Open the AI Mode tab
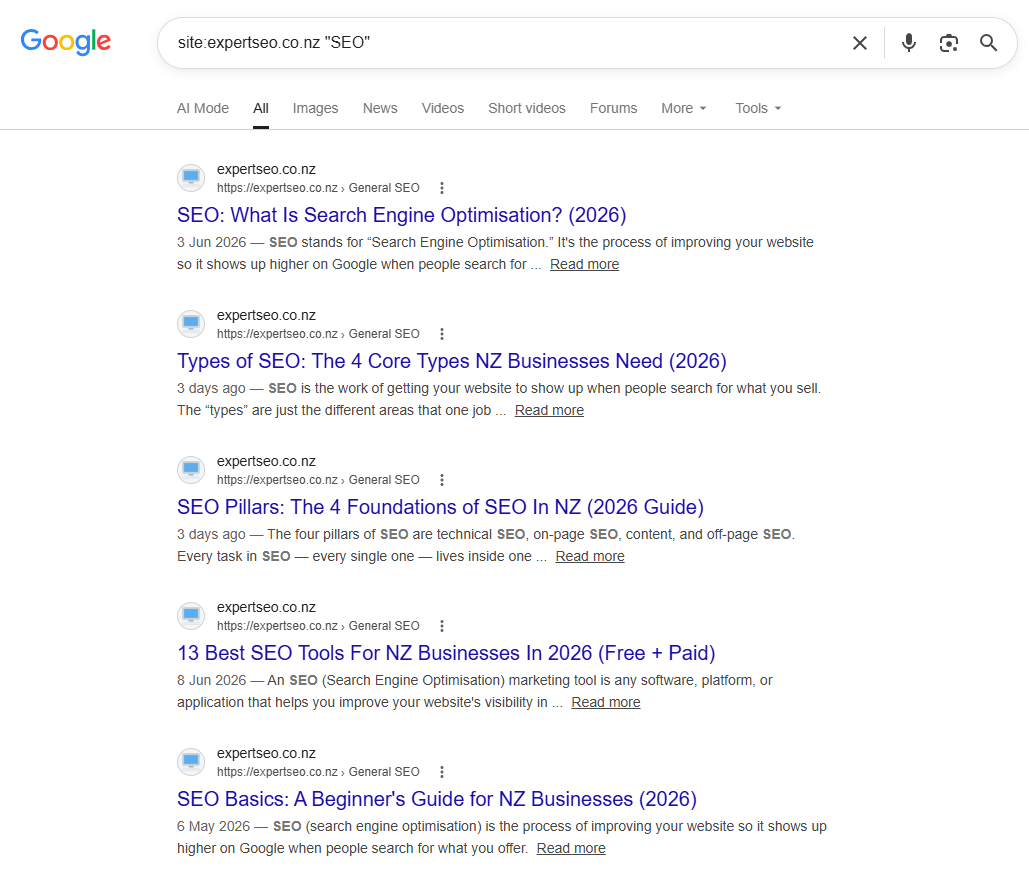The height and width of the screenshot is (874, 1029). 203,108
